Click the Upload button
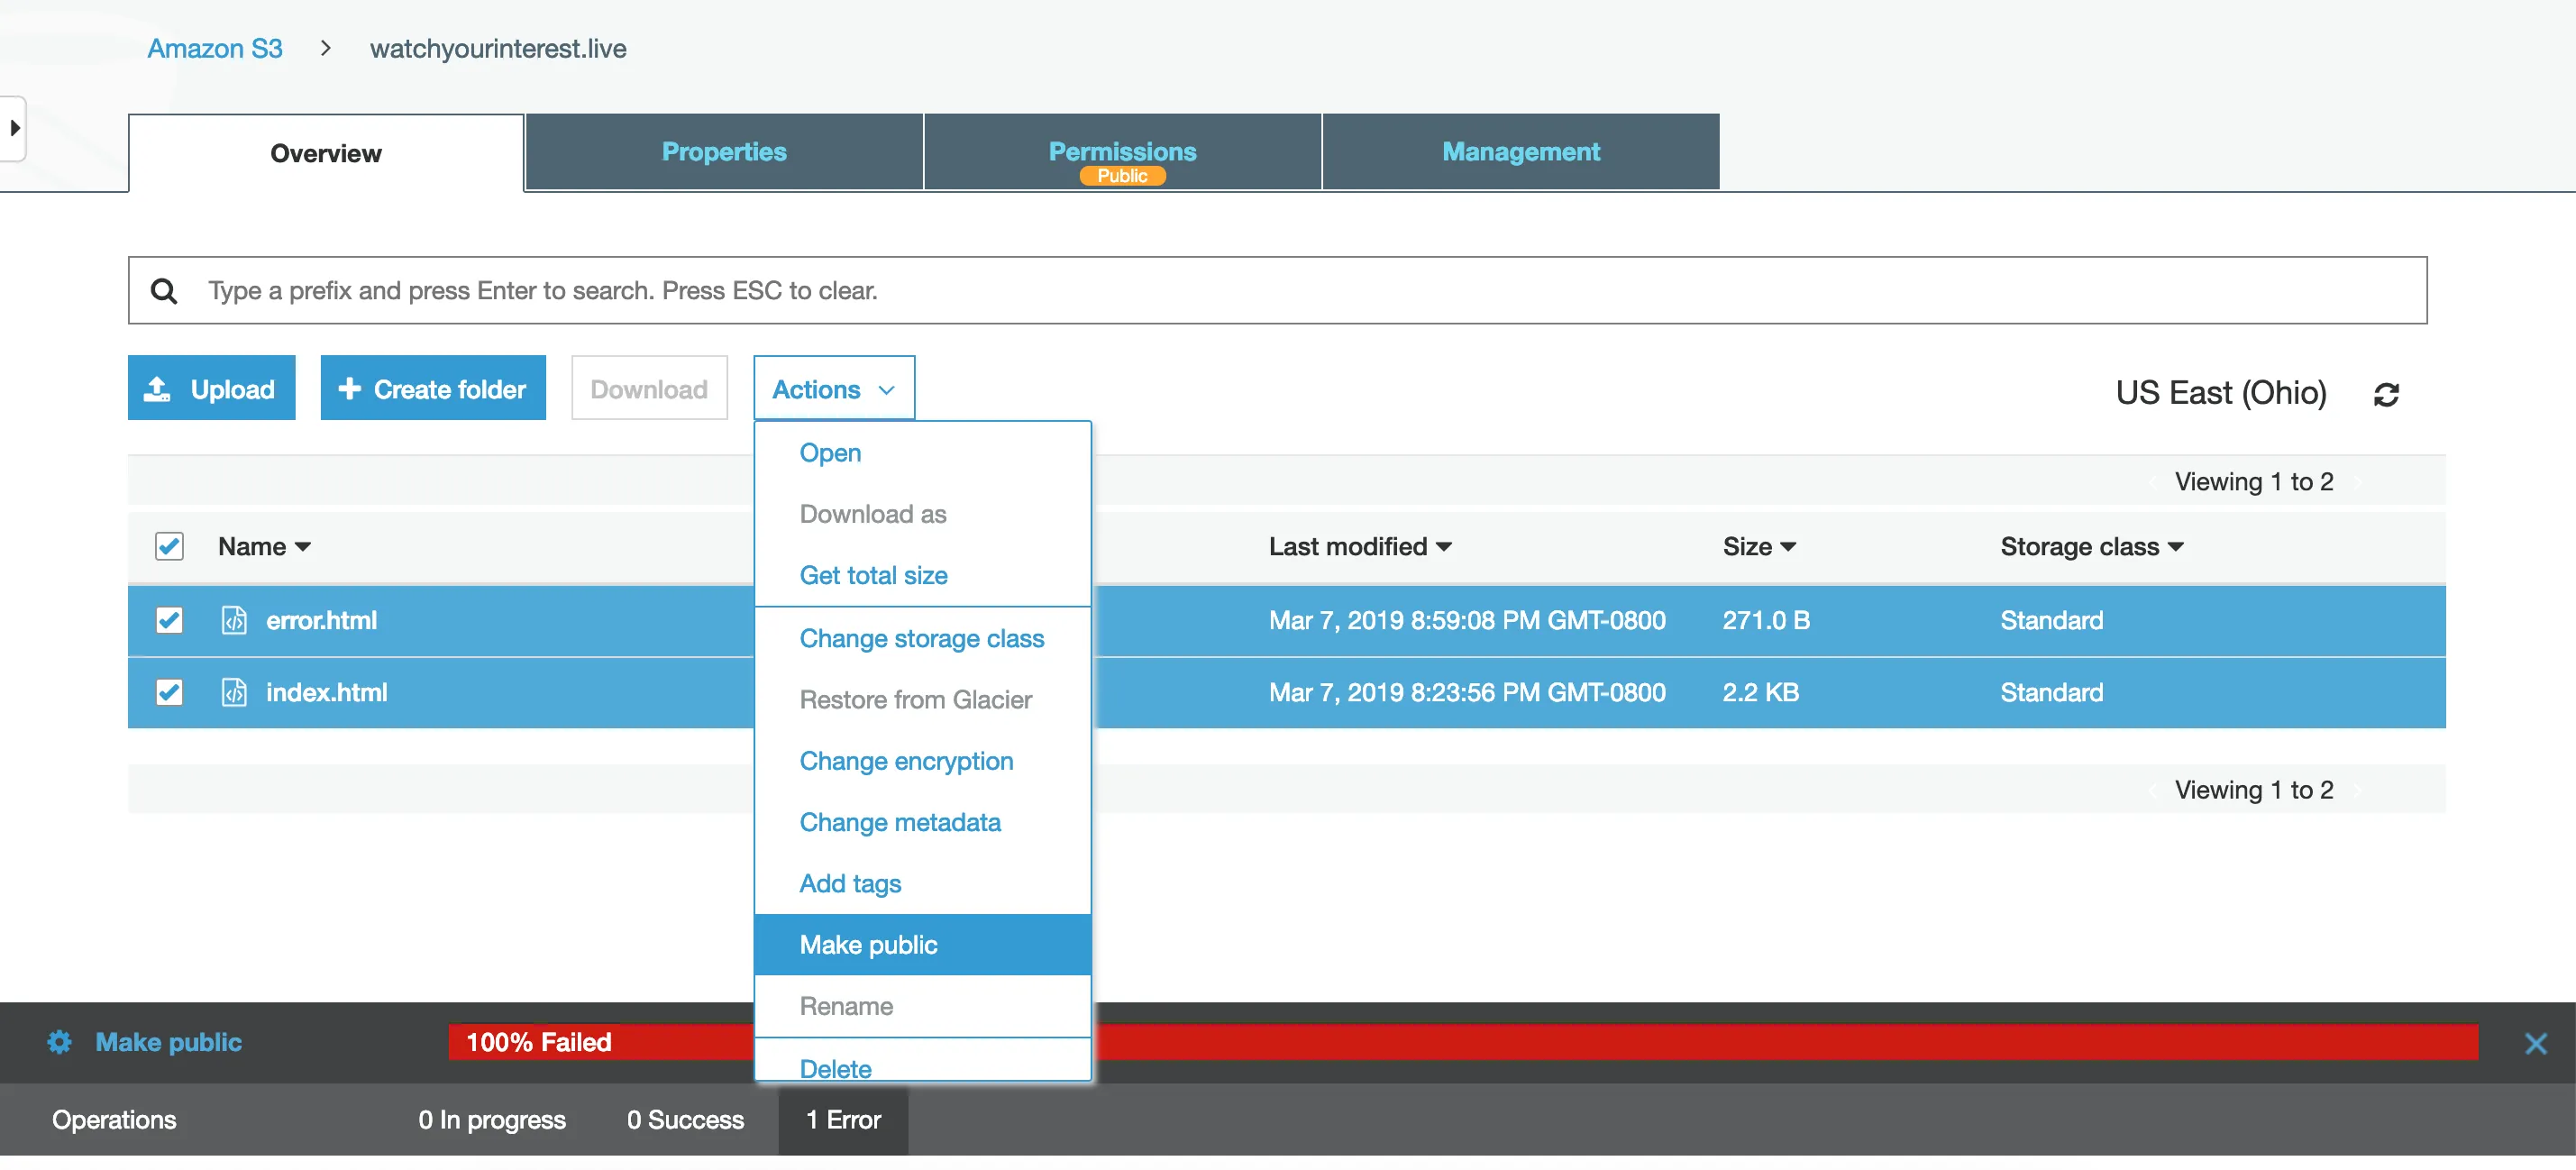Viewport: 2576px width, 1170px height. click(211, 388)
